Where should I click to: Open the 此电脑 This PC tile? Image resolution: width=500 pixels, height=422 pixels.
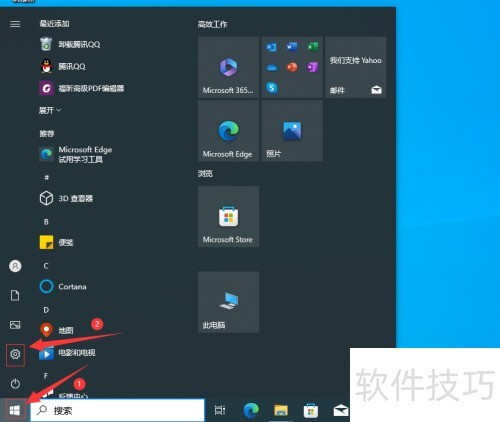228,302
